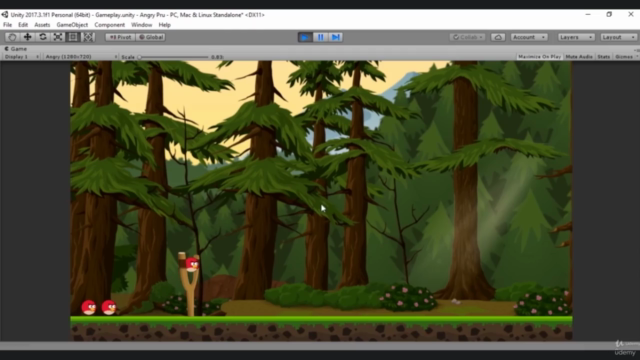
Task: Click the second waiting red bird
Action: (109, 307)
